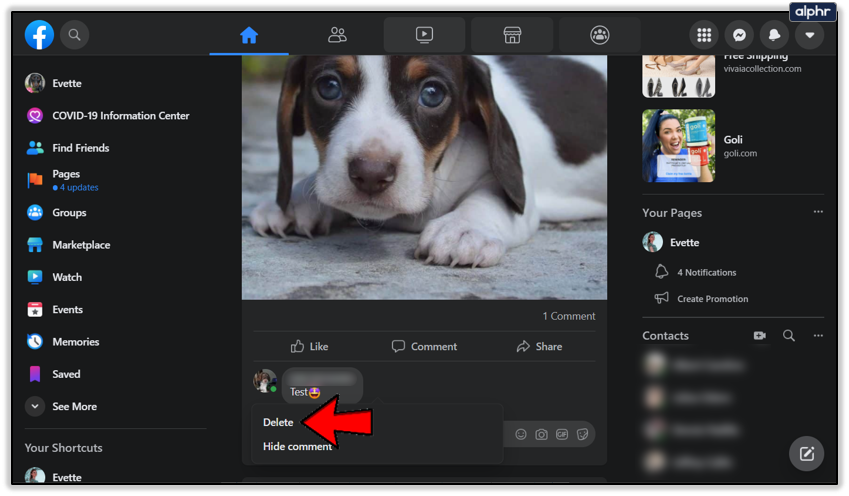Select Delete from the comment menu
Screen dimensions: 849x496
[278, 422]
